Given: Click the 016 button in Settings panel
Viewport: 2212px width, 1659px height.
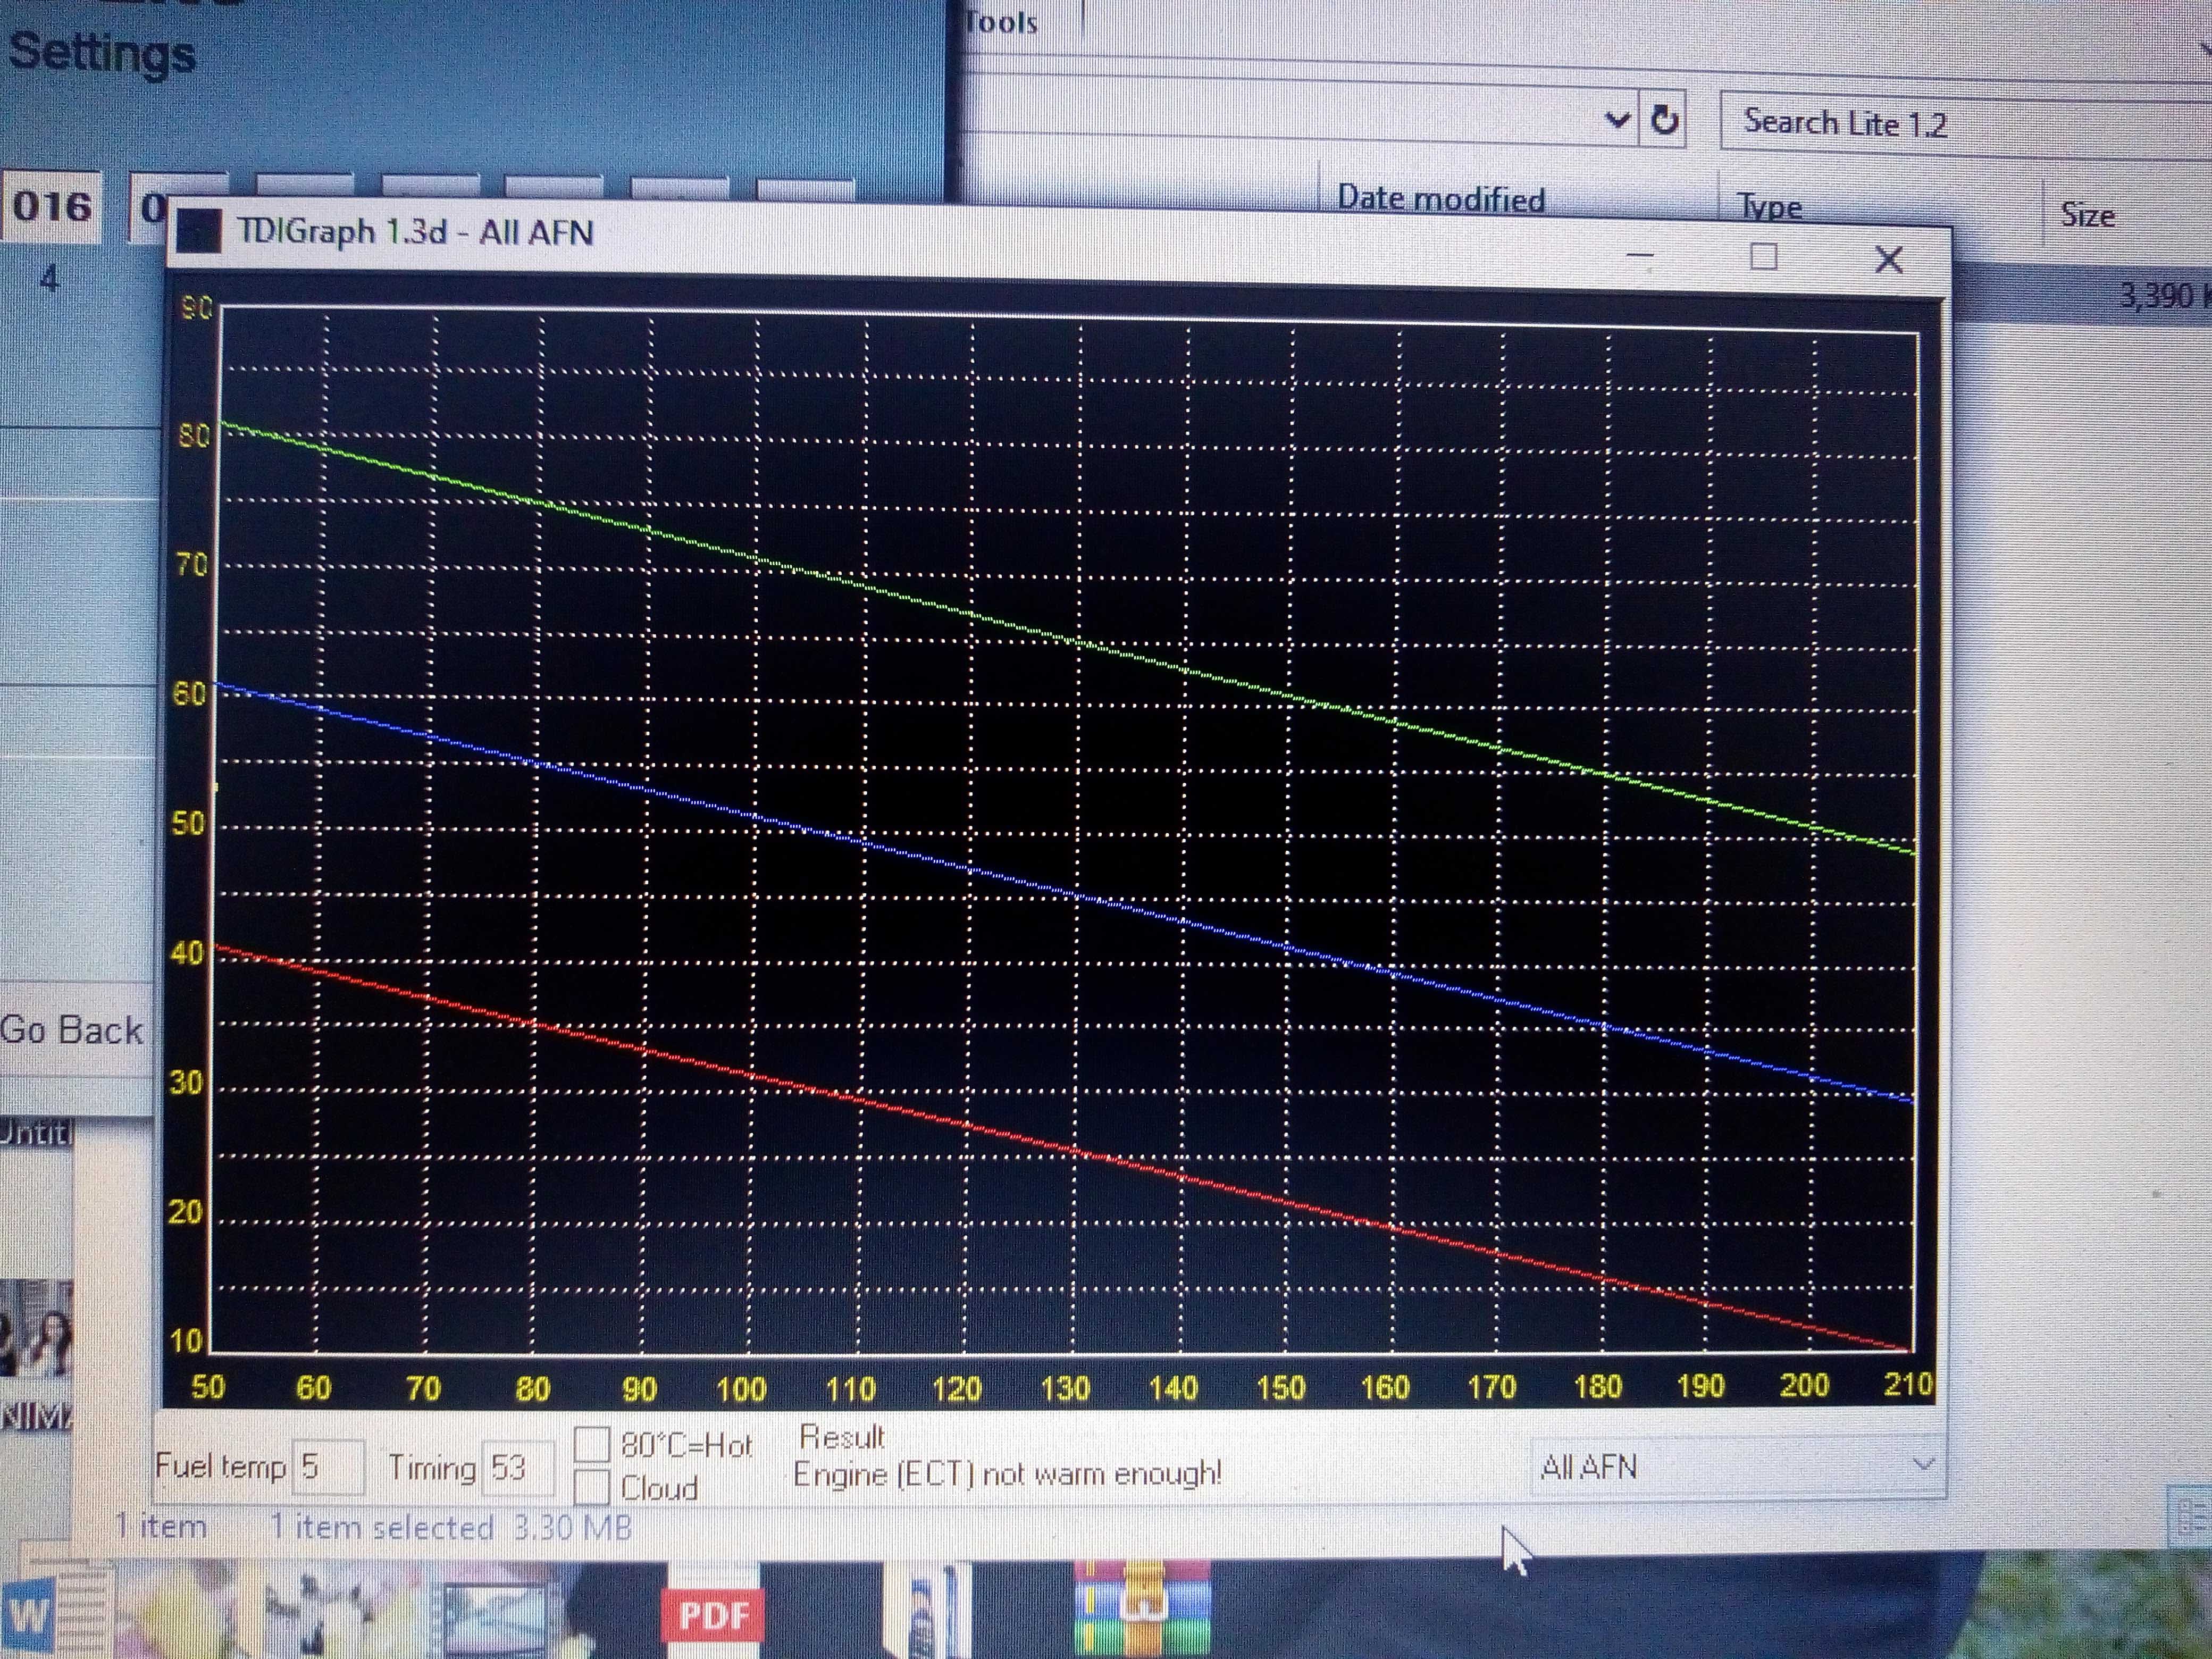Looking at the screenshot, I should pyautogui.click(x=52, y=207).
